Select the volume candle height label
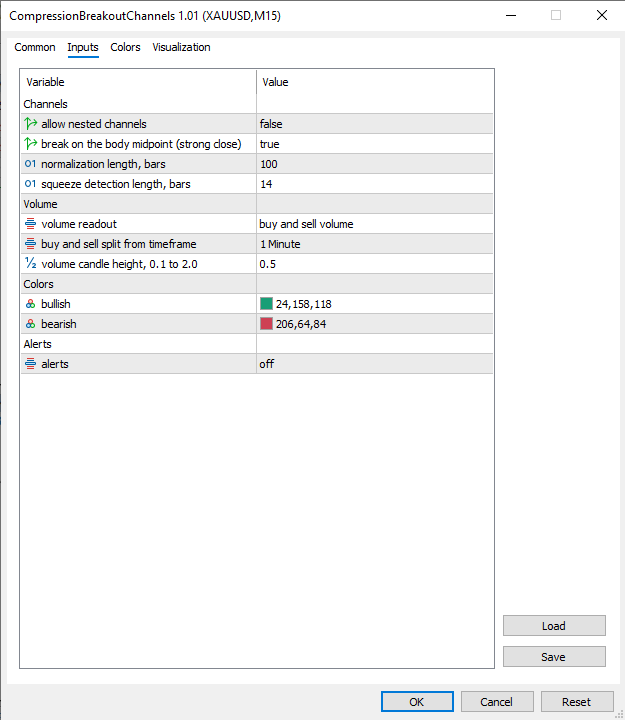Image resolution: width=625 pixels, height=720 pixels. [x=119, y=264]
